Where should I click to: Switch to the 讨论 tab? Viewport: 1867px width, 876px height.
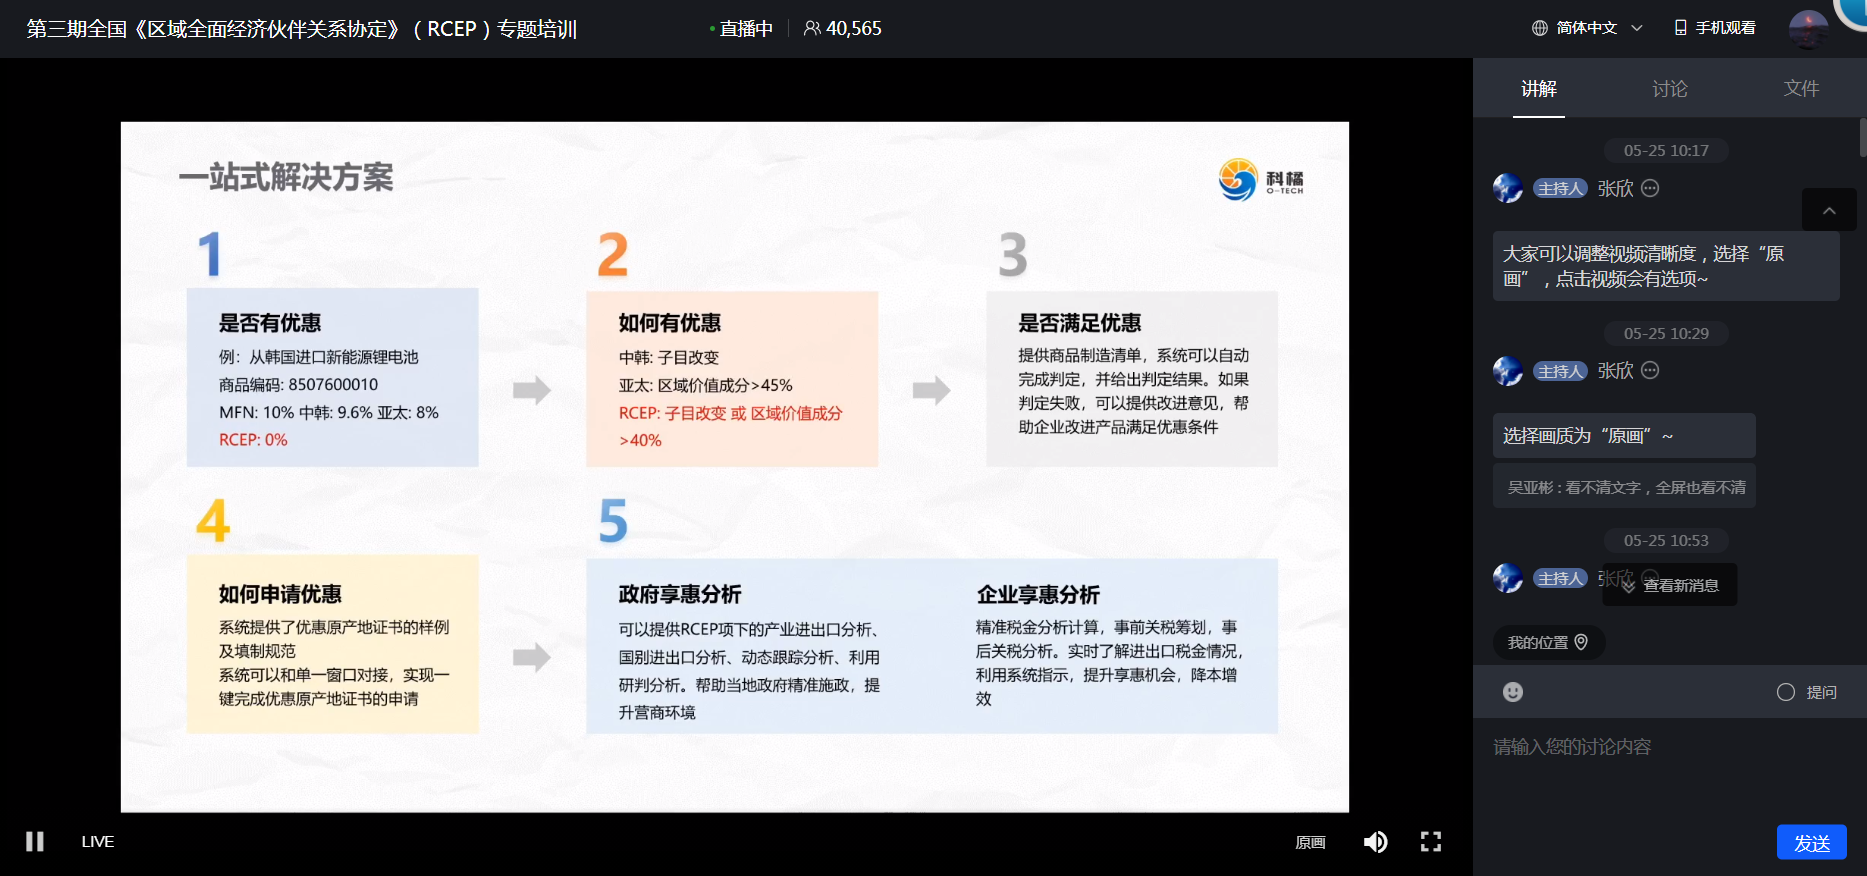pos(1669,89)
